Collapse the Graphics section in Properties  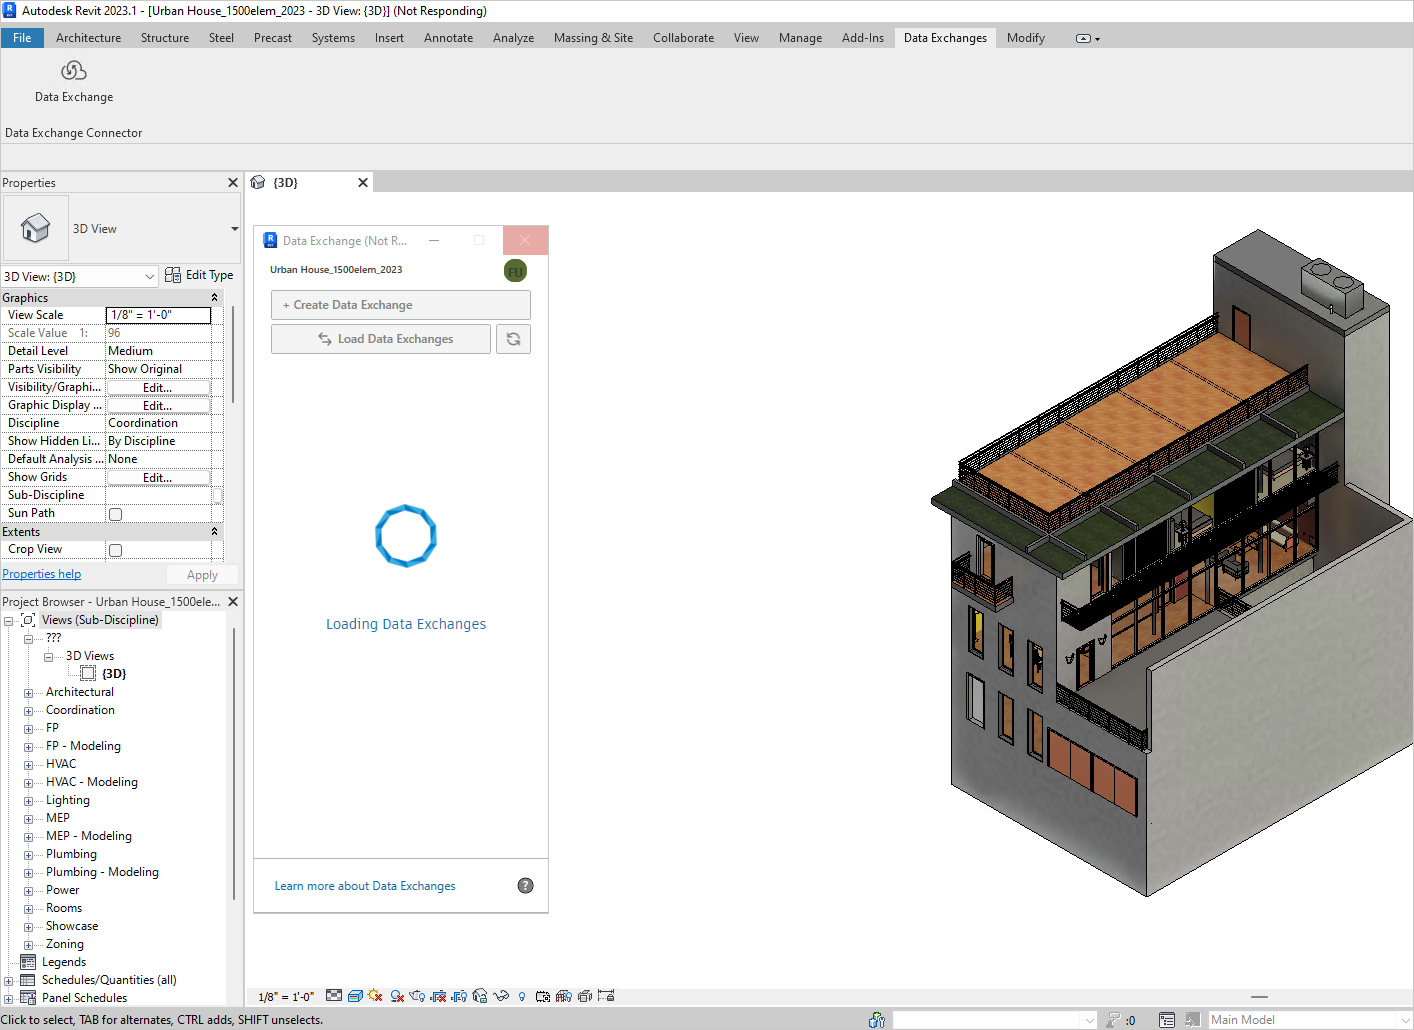pyautogui.click(x=214, y=298)
